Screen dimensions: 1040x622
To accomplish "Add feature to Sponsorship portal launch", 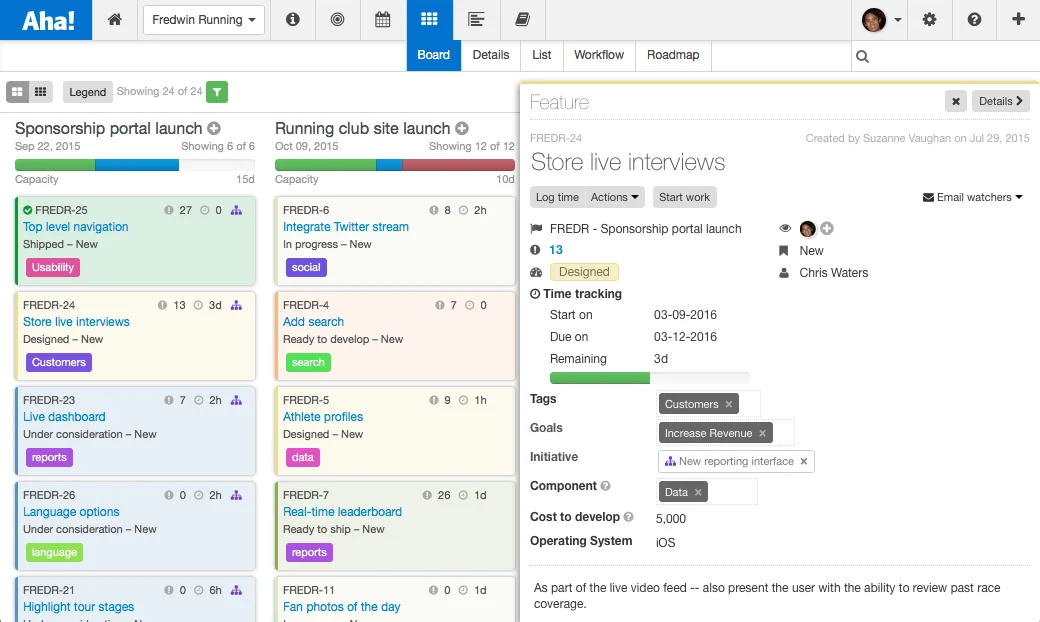I will click(x=214, y=129).
